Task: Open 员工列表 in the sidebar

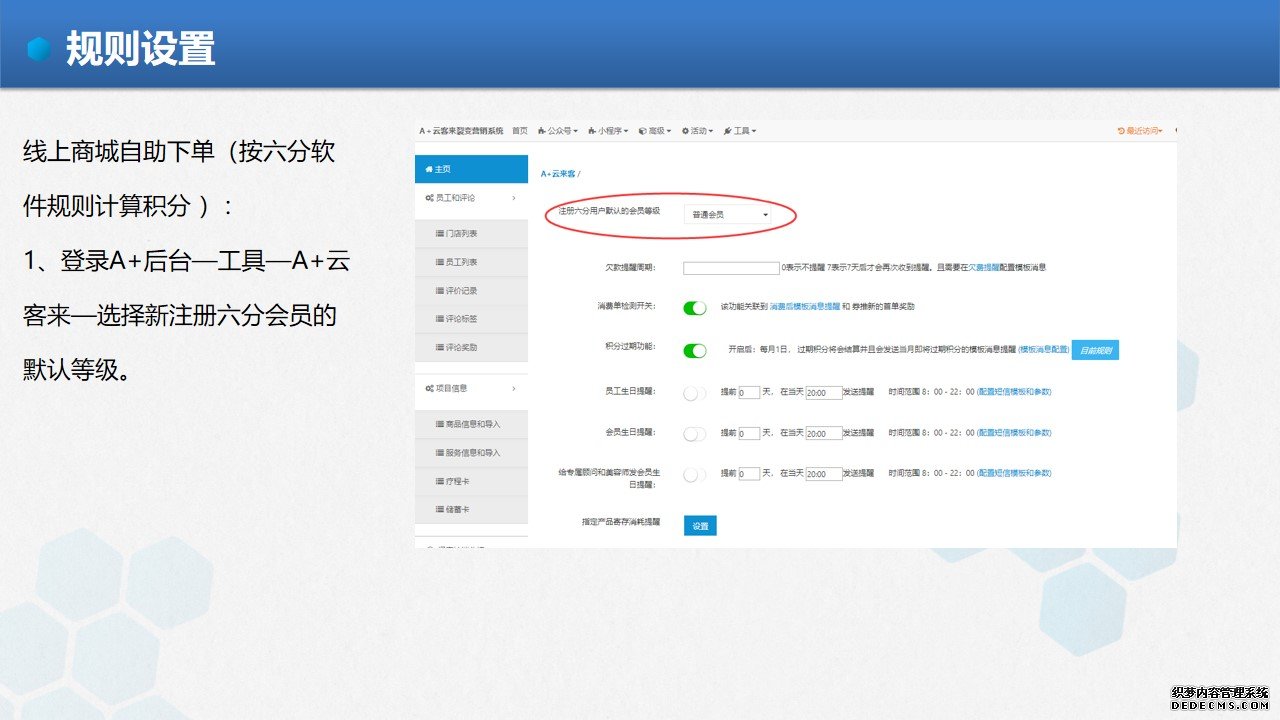Action: coord(471,262)
